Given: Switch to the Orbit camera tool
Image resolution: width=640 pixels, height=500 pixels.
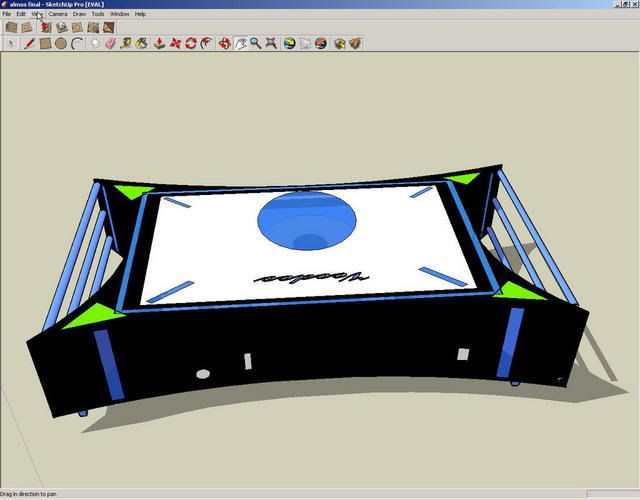Looking at the screenshot, I should tap(224, 44).
